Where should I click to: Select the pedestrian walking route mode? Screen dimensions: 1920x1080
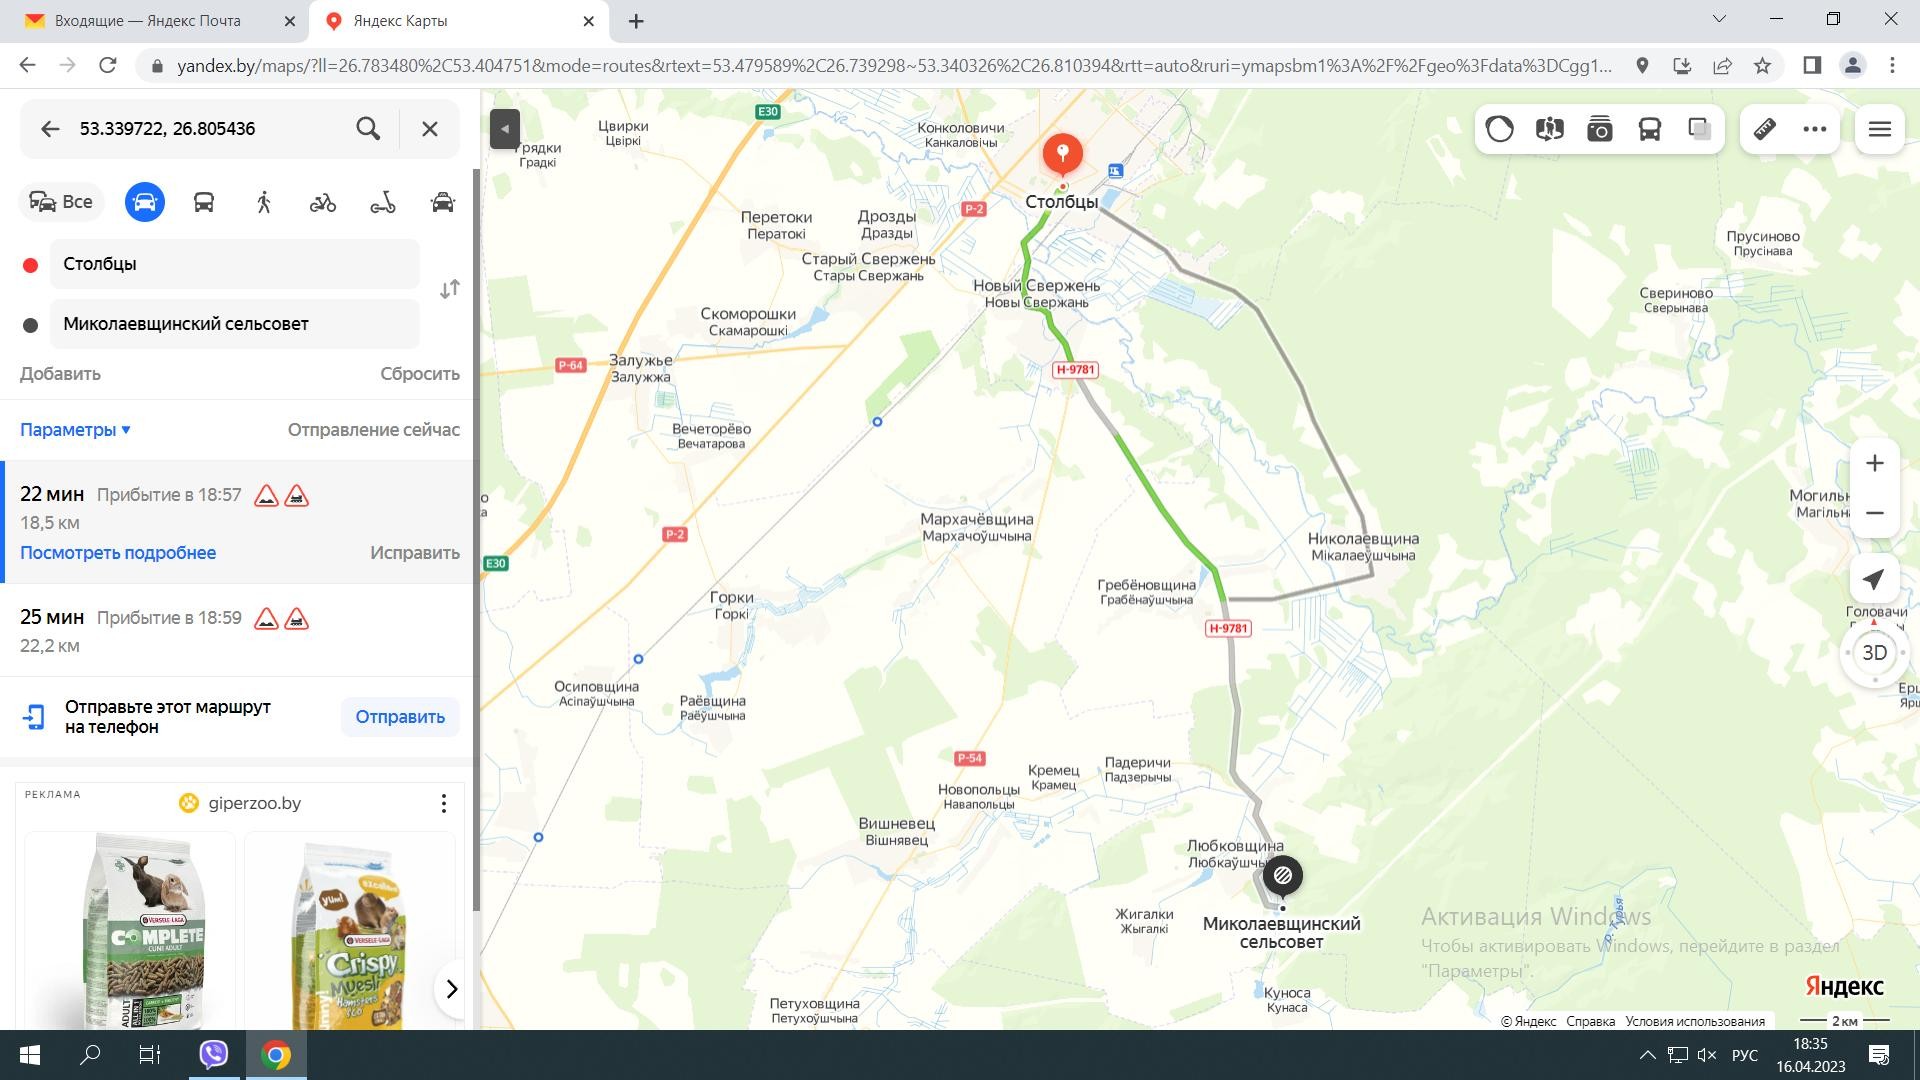(x=264, y=202)
